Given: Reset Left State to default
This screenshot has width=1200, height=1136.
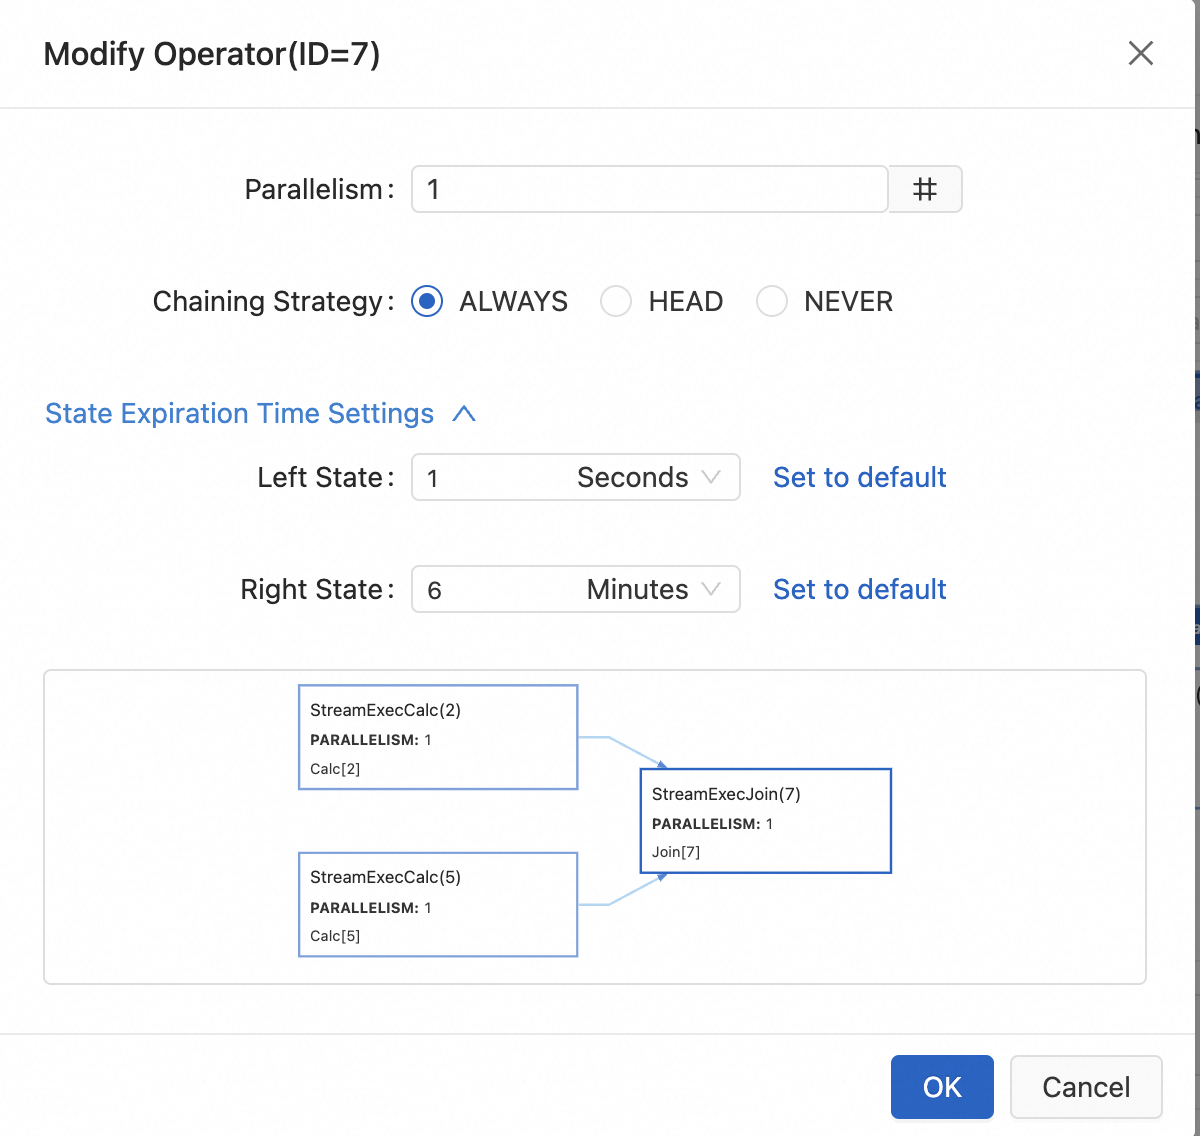Looking at the screenshot, I should (859, 477).
